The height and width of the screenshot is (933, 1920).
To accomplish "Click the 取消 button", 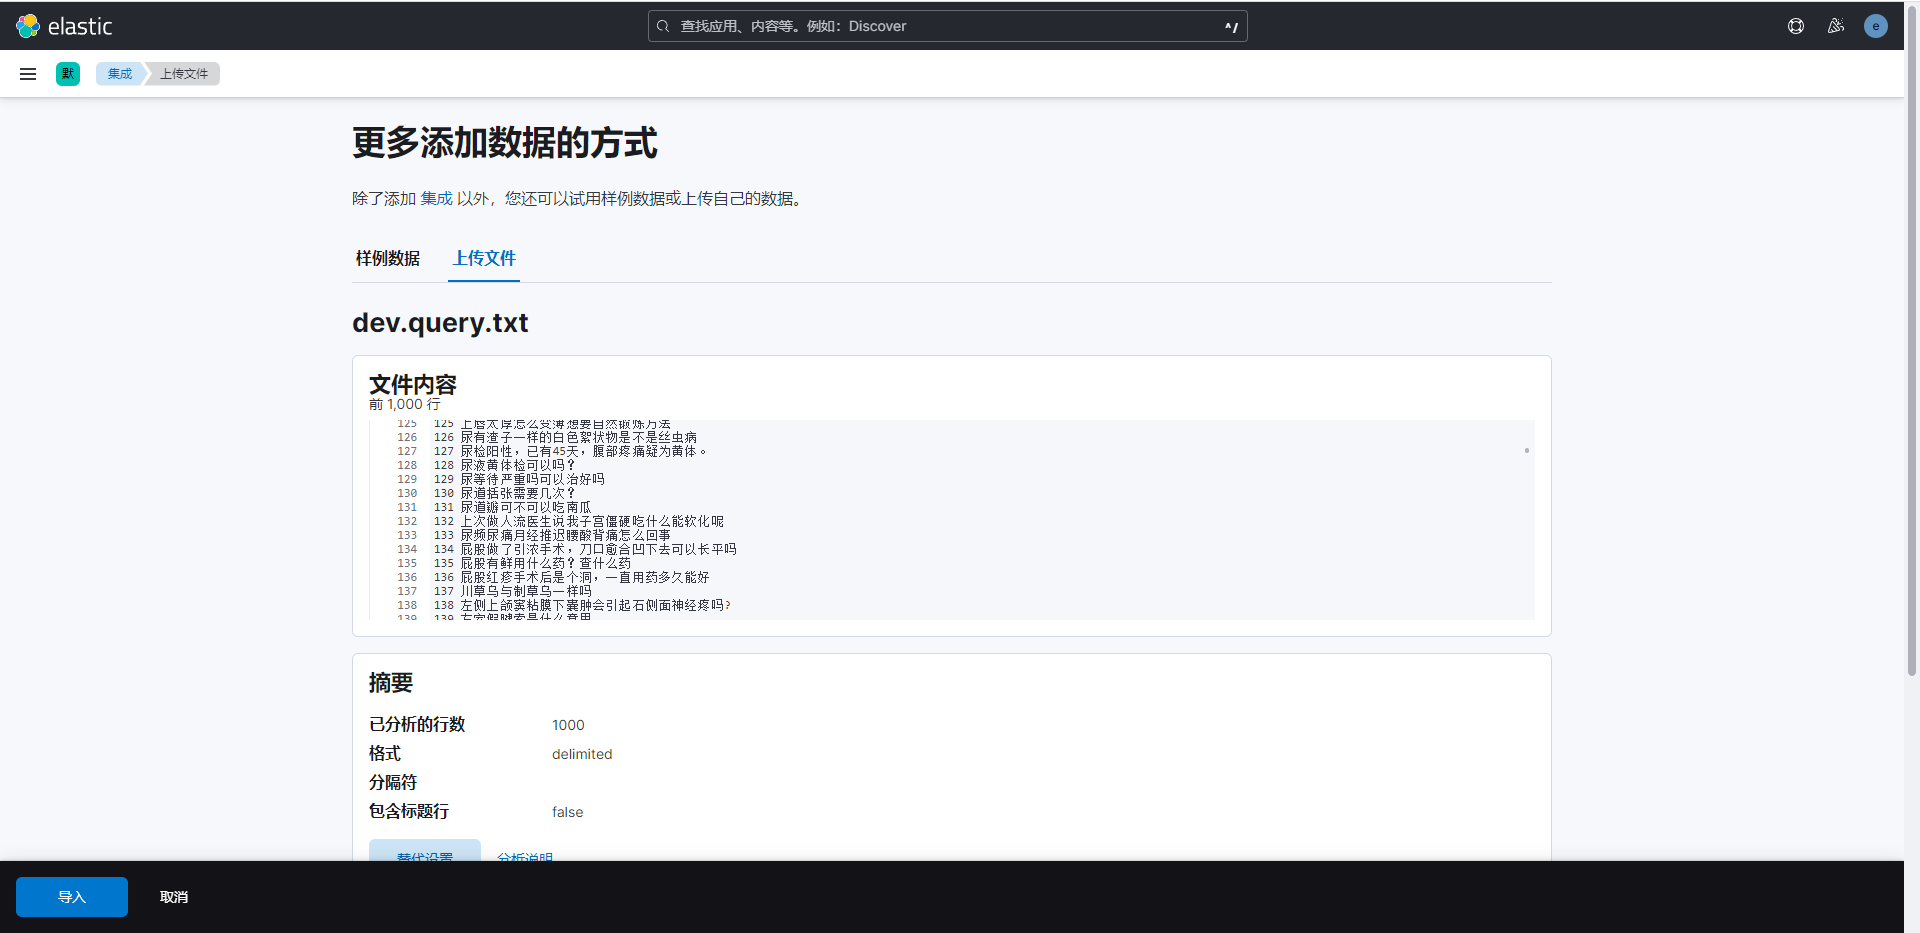I will tap(174, 897).
